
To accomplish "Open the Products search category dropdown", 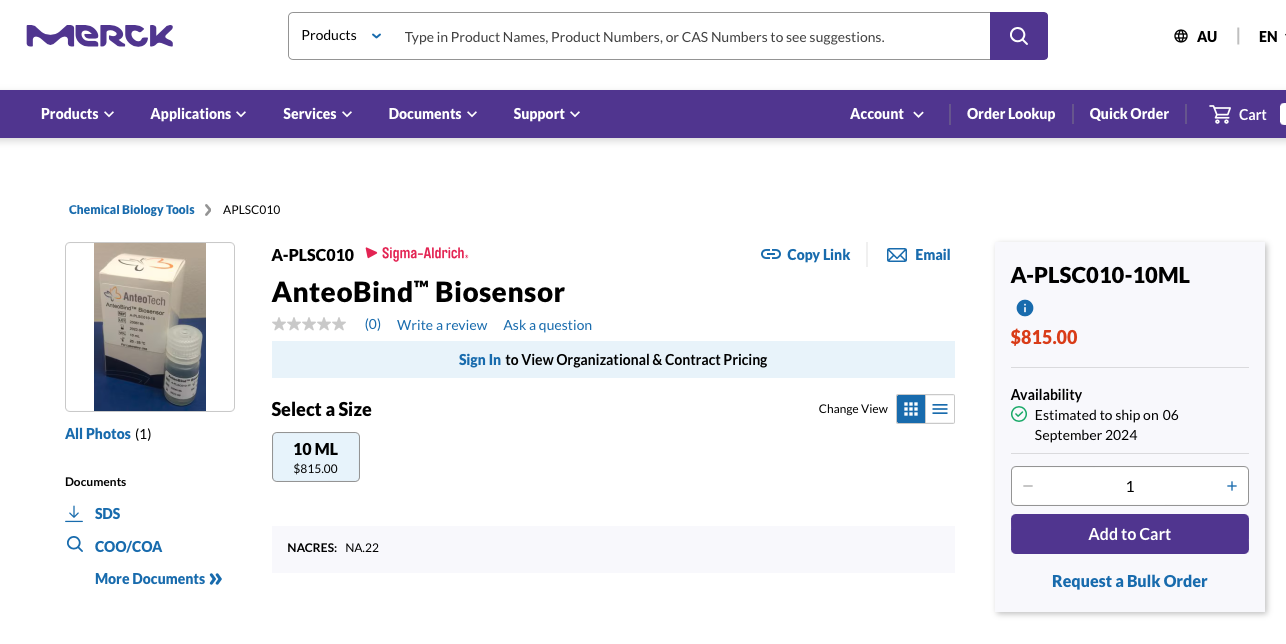I will click(x=341, y=36).
